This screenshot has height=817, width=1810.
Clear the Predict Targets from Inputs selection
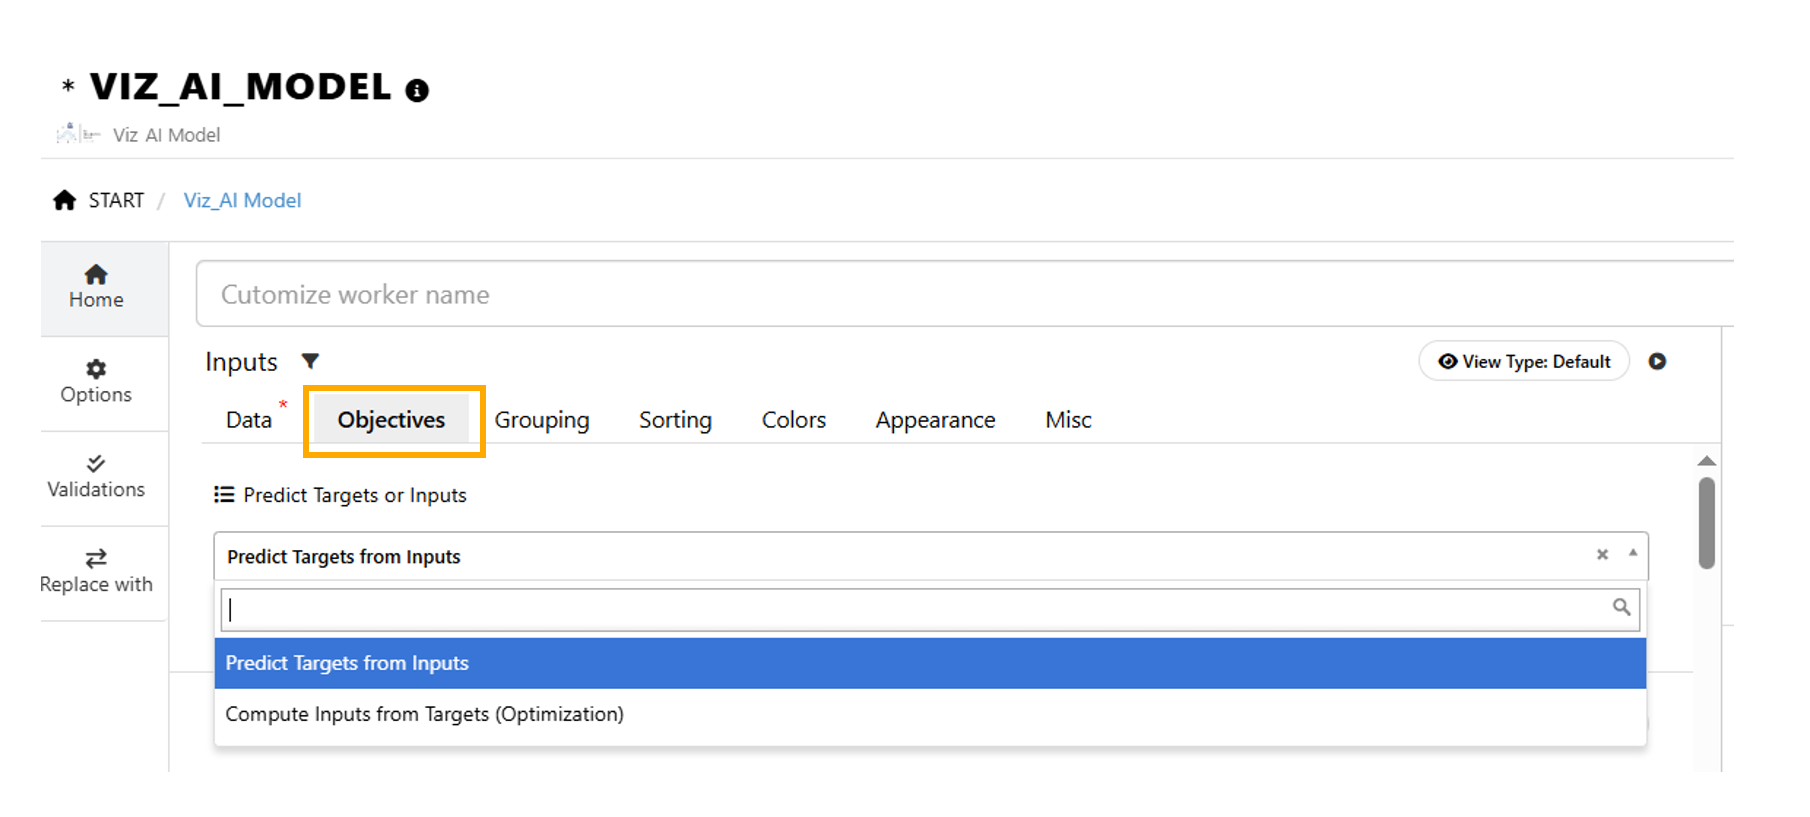pyautogui.click(x=1602, y=554)
